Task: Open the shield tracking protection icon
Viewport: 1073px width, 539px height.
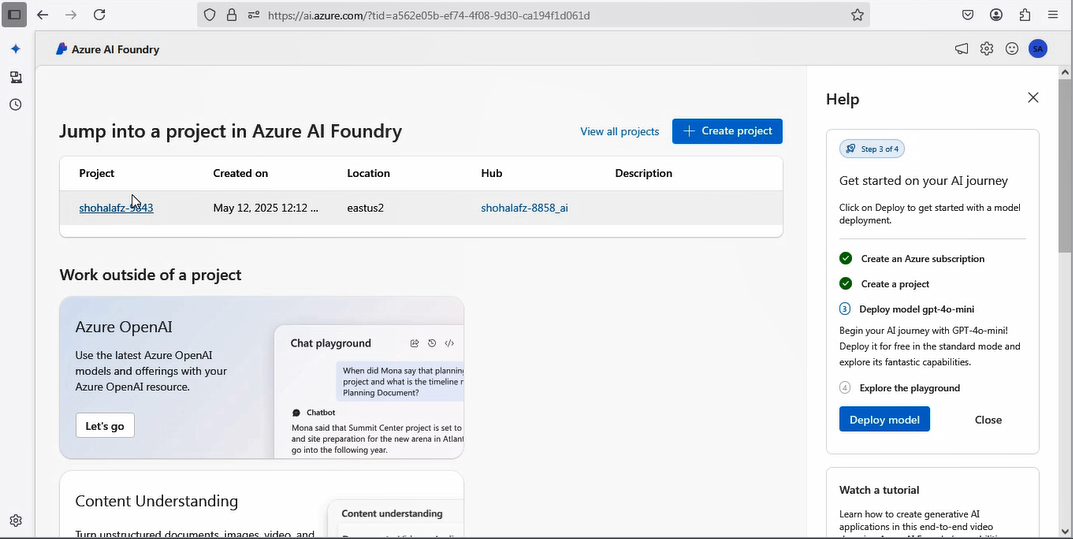Action: (210, 14)
